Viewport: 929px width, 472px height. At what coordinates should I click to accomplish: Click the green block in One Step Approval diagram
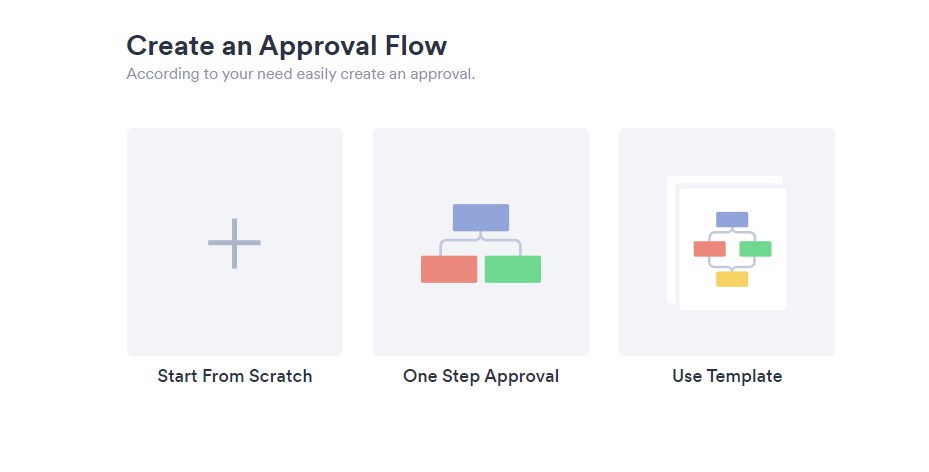coord(513,269)
